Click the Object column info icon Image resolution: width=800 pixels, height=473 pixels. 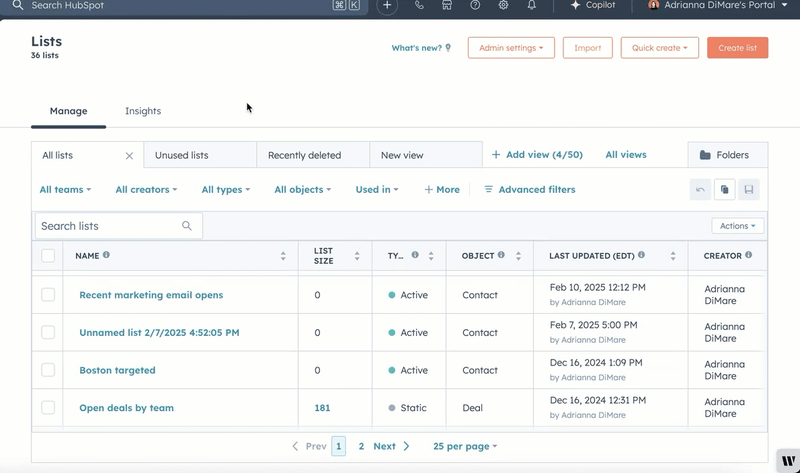coord(501,255)
